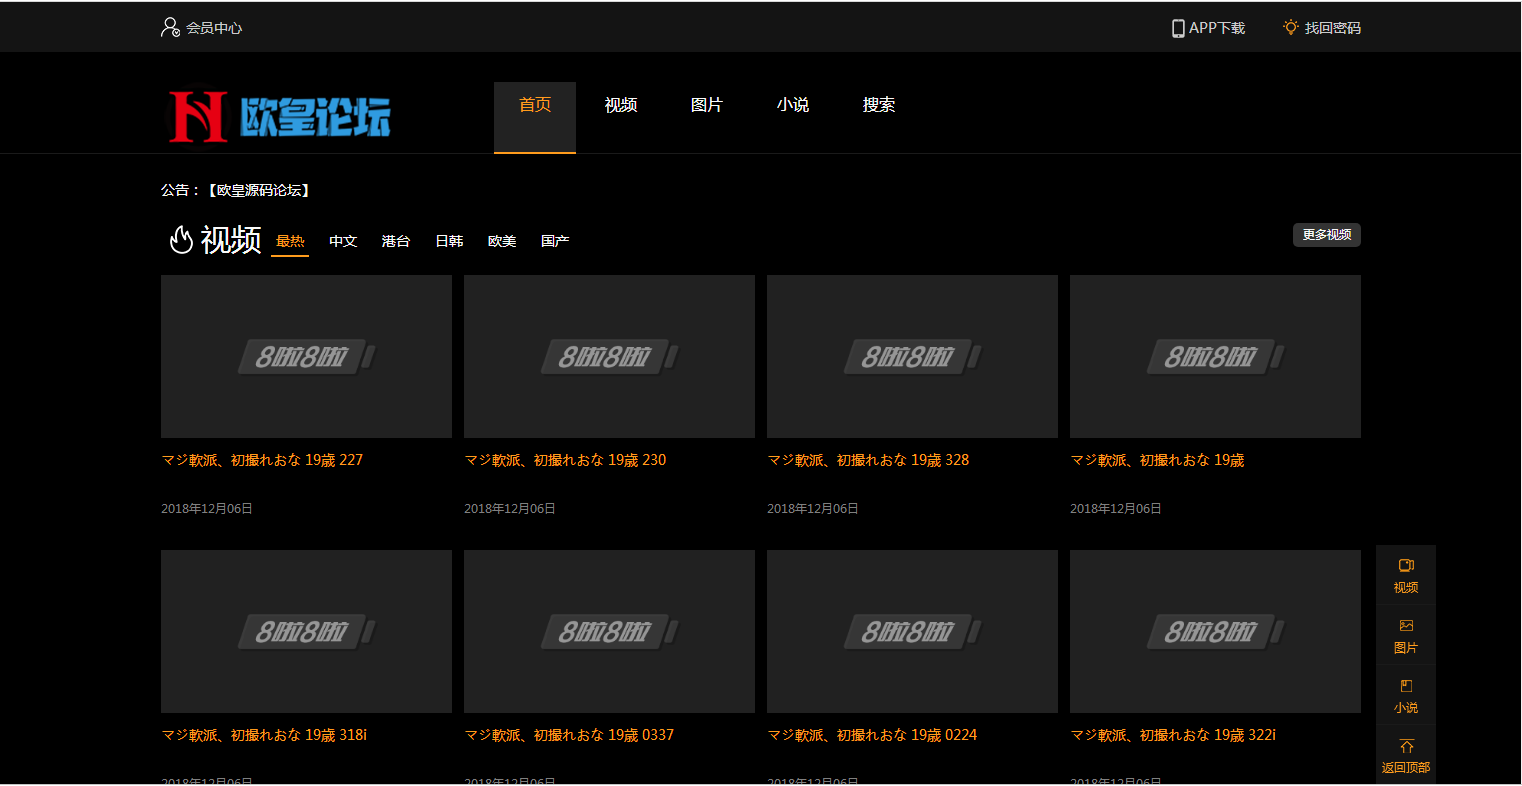Click the APP下载 phone icon
The width and height of the screenshot is (1522, 786).
point(1178,27)
